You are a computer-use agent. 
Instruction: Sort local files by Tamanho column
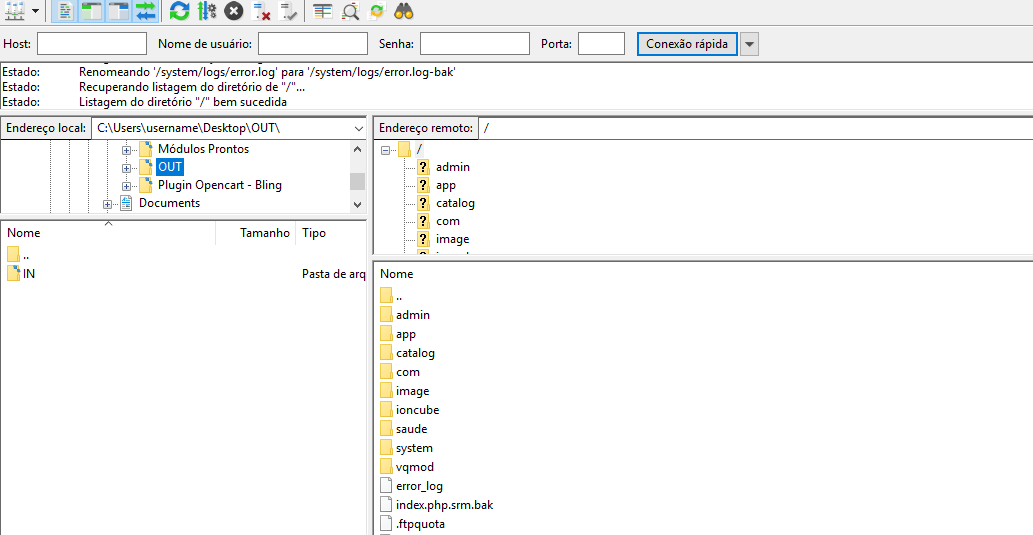(264, 233)
